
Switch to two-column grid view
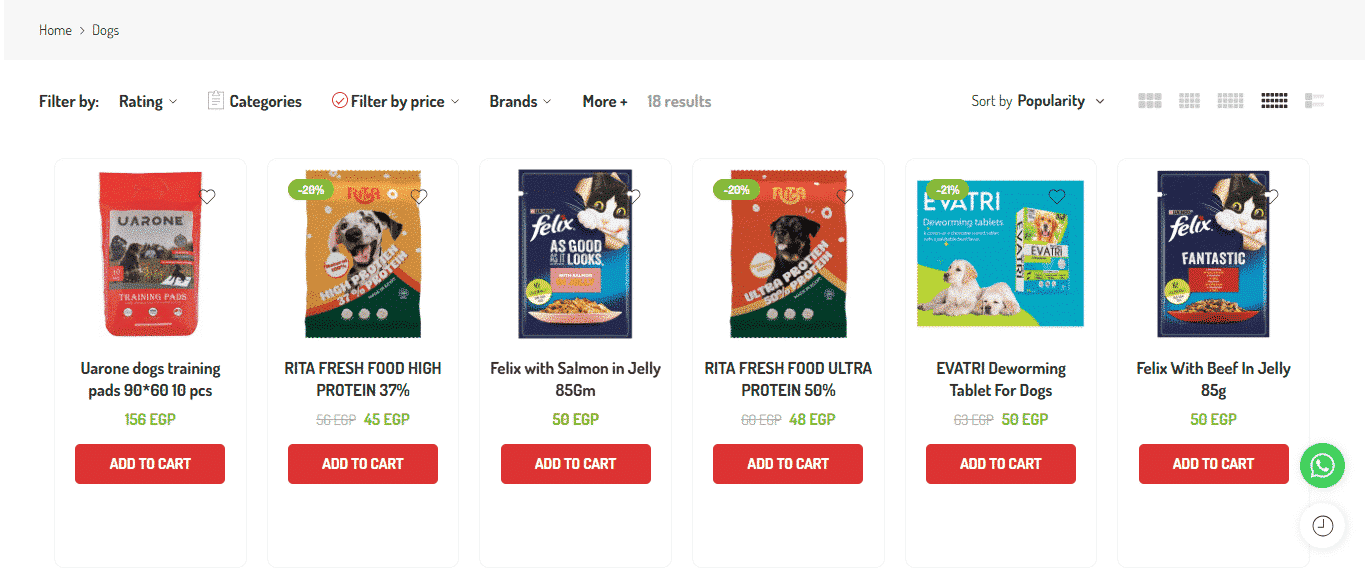point(1150,101)
